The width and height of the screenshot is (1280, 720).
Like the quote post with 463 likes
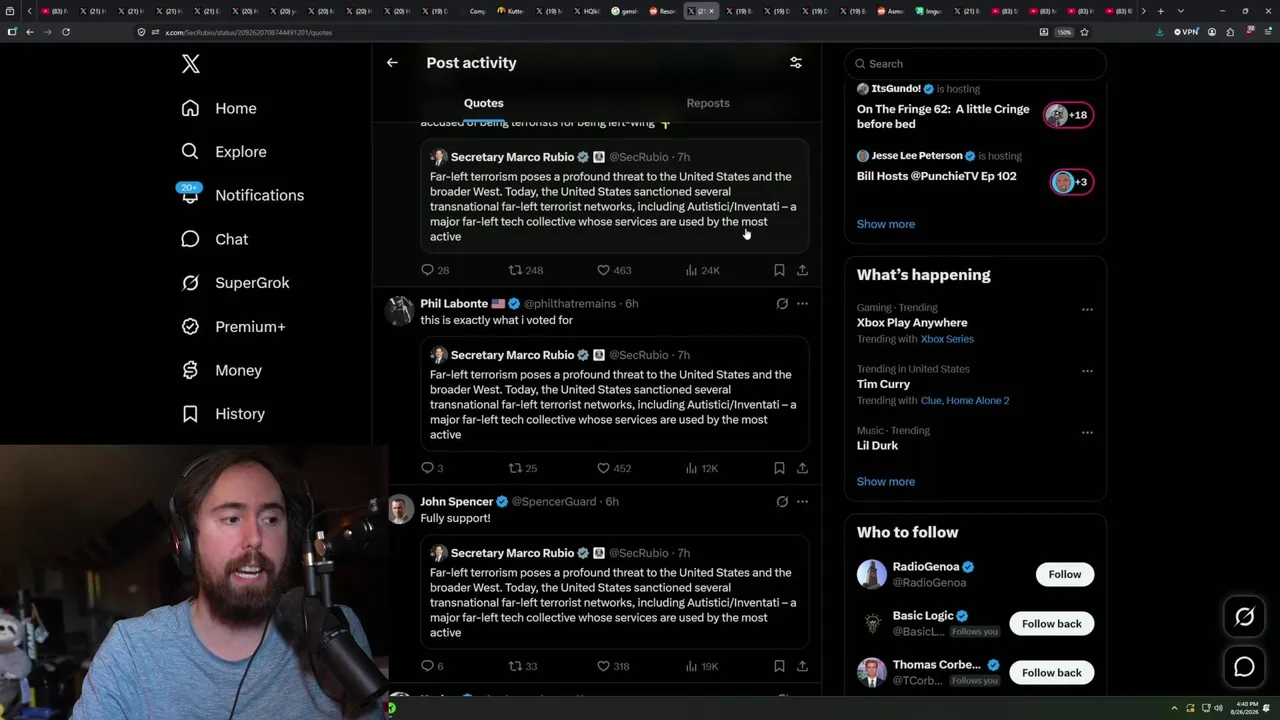click(614, 270)
